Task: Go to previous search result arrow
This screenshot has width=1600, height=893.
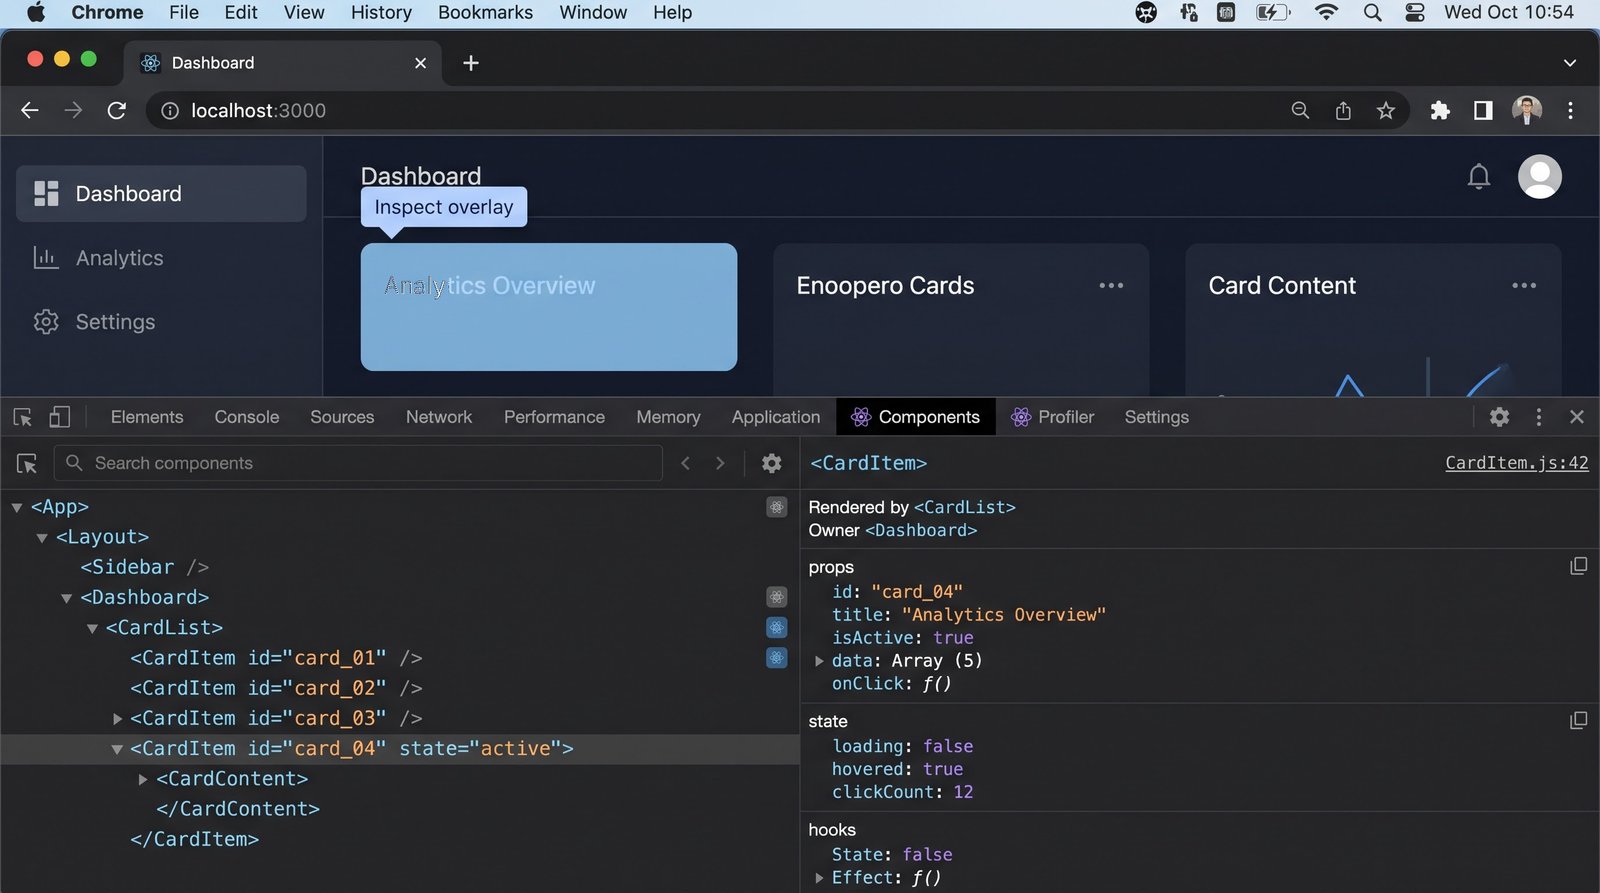Action: 685,463
